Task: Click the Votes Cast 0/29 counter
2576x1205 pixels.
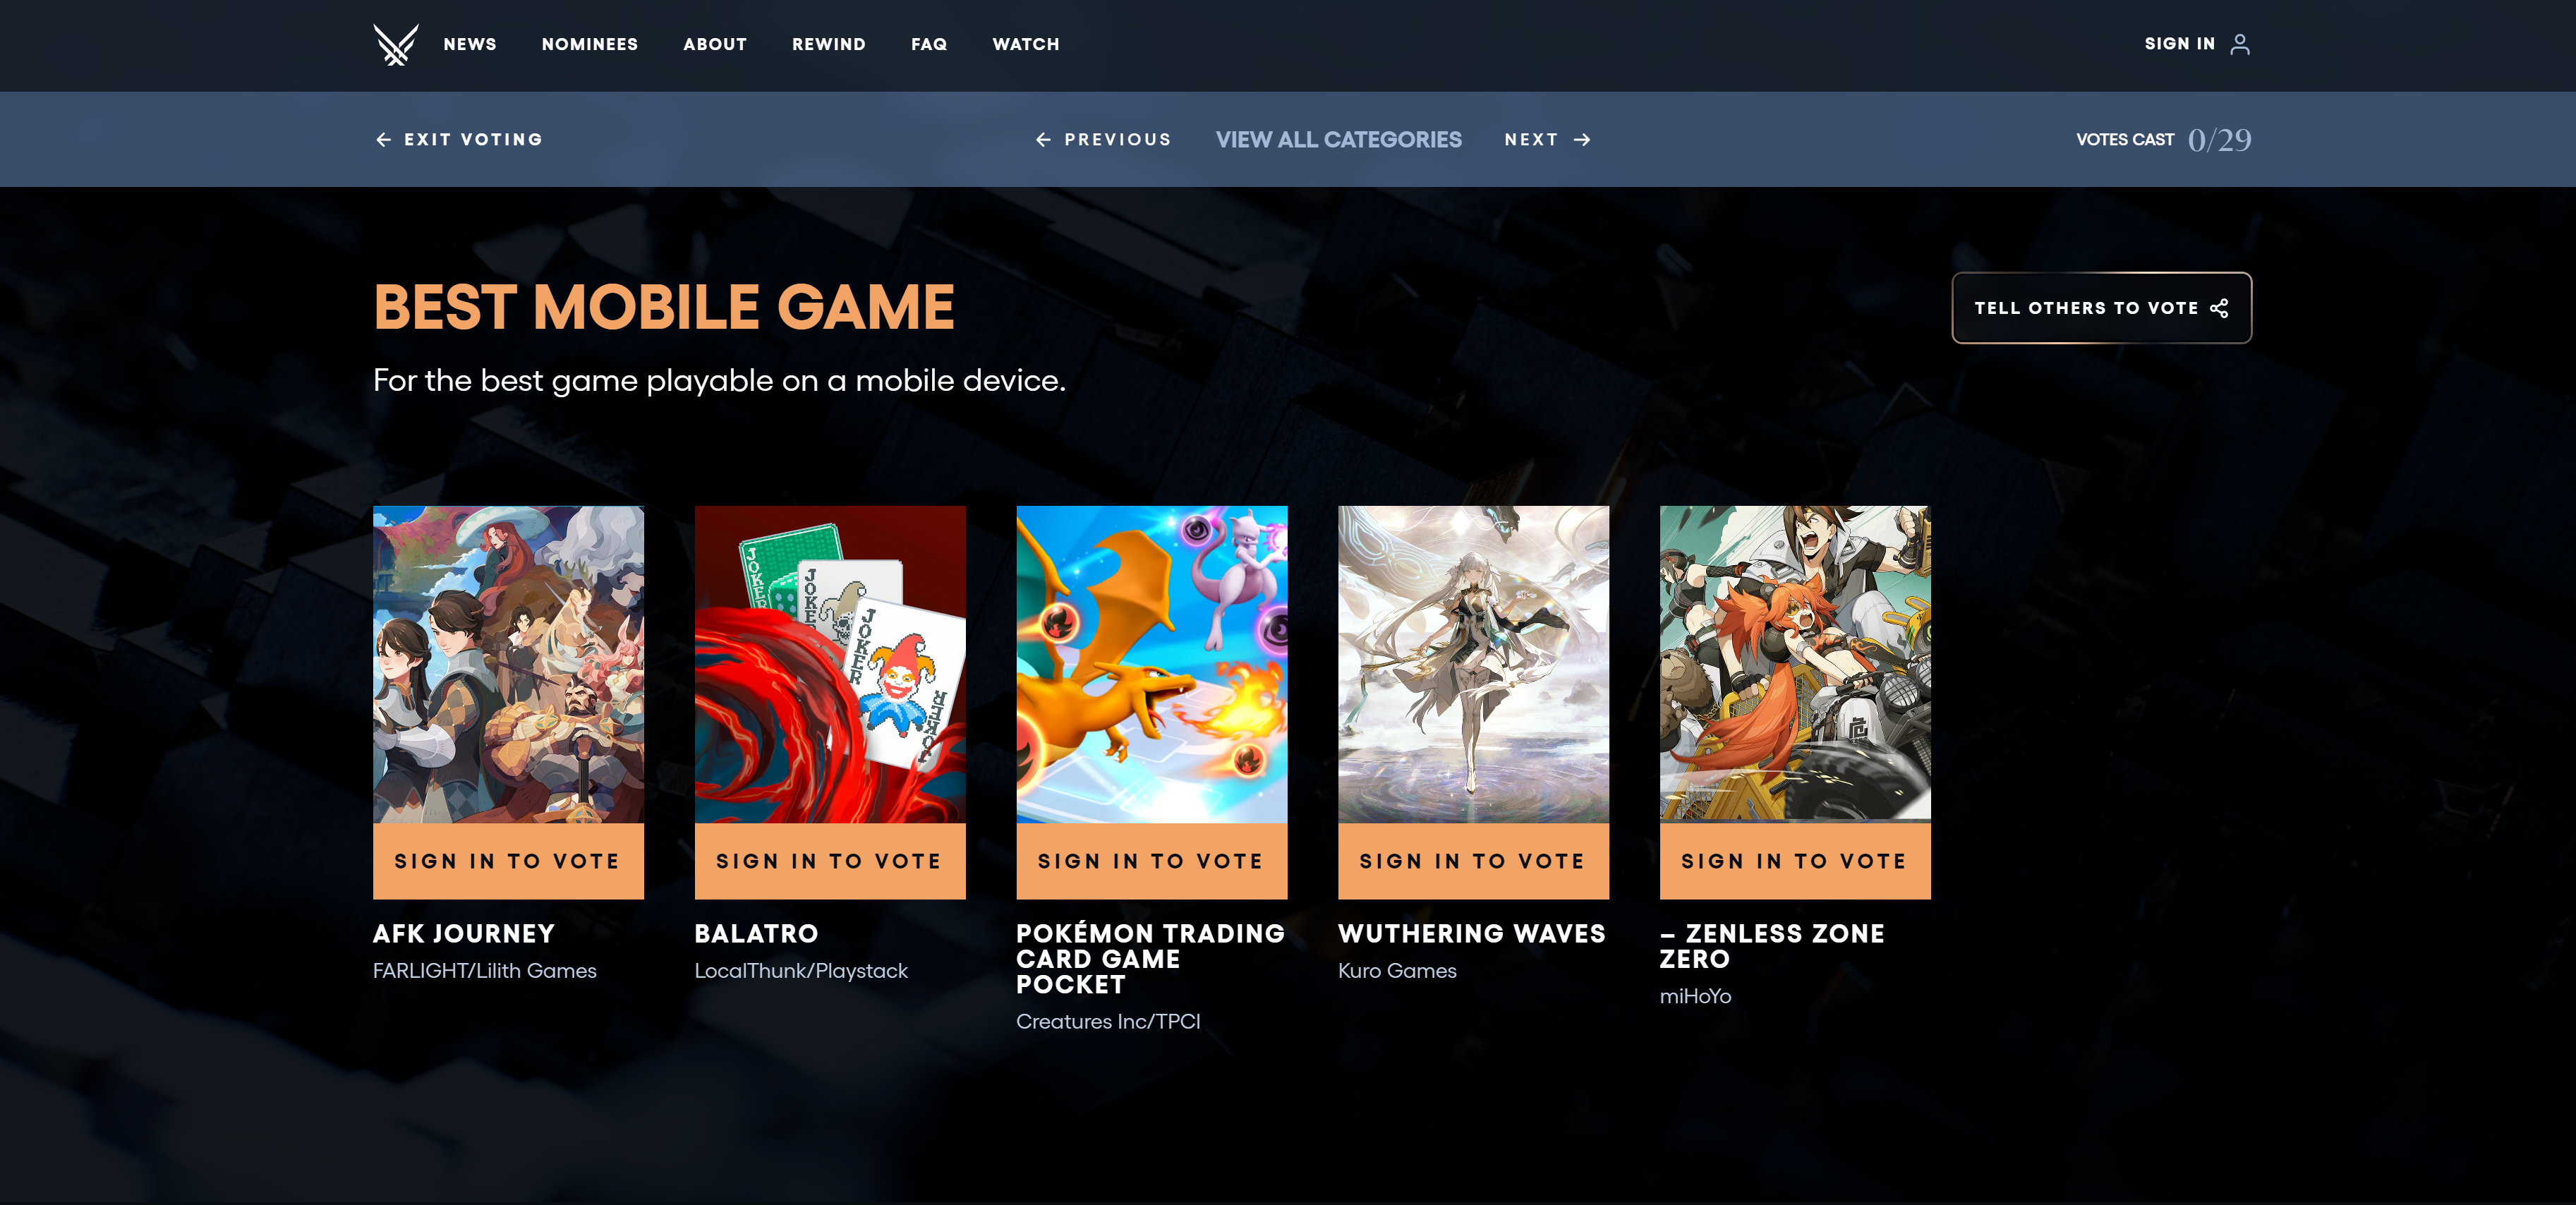Action: pyautogui.click(x=2218, y=140)
